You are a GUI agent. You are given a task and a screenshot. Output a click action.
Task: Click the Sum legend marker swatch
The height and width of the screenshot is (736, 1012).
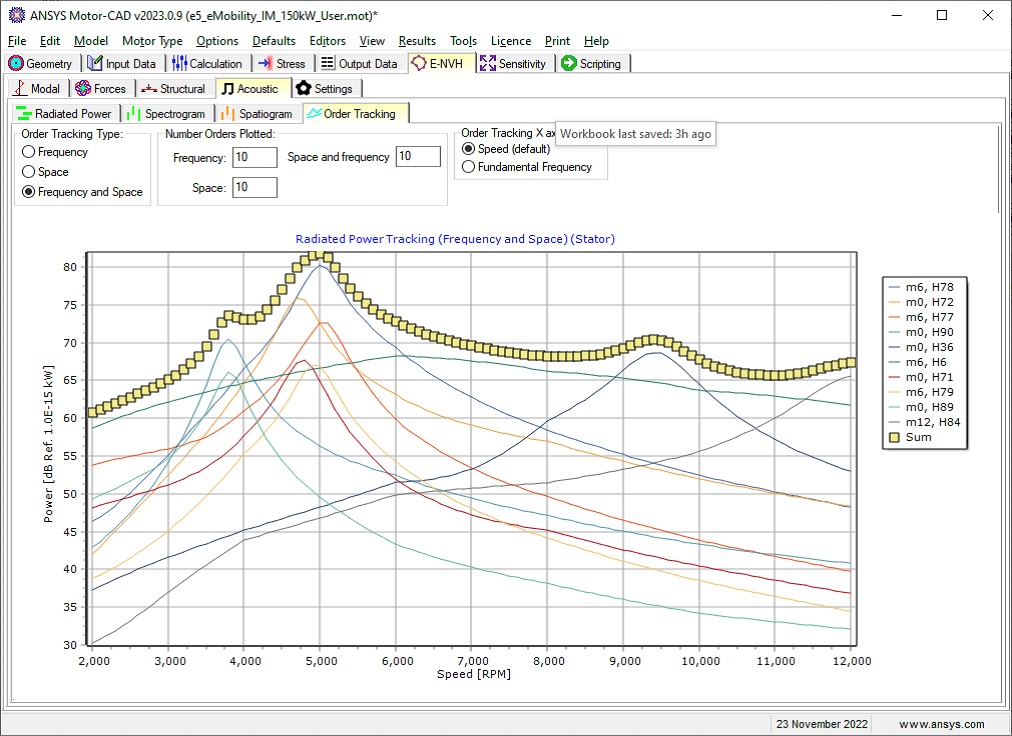895,438
